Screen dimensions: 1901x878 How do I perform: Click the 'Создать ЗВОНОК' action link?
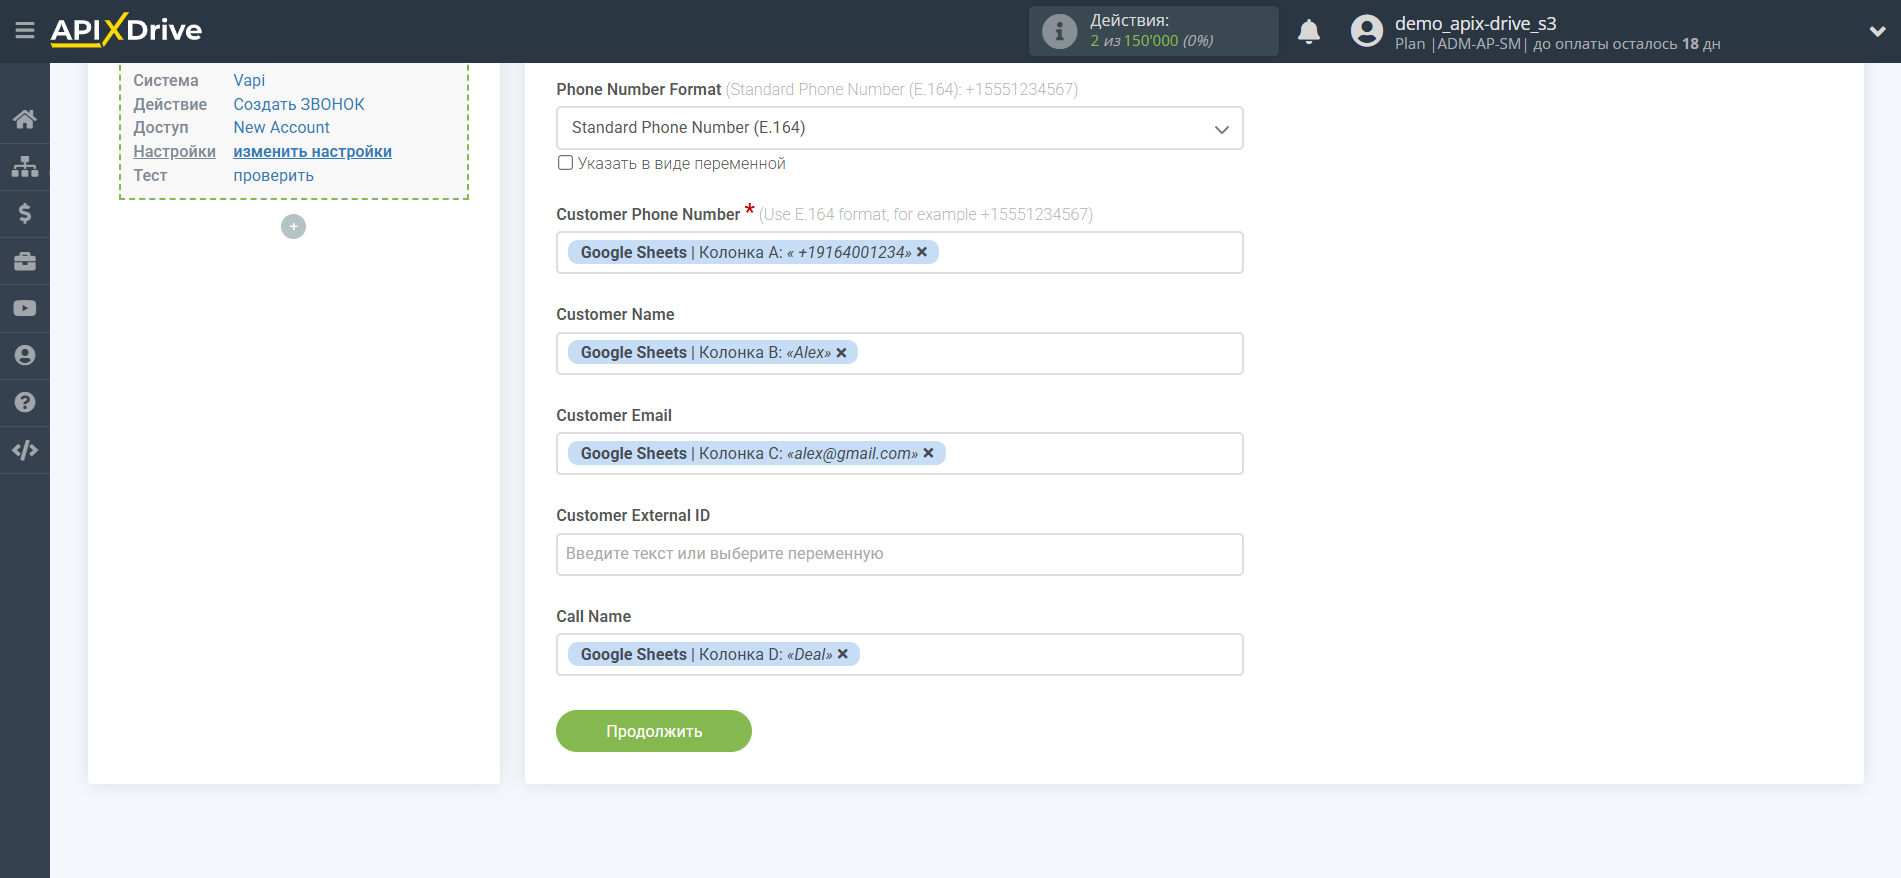299,104
